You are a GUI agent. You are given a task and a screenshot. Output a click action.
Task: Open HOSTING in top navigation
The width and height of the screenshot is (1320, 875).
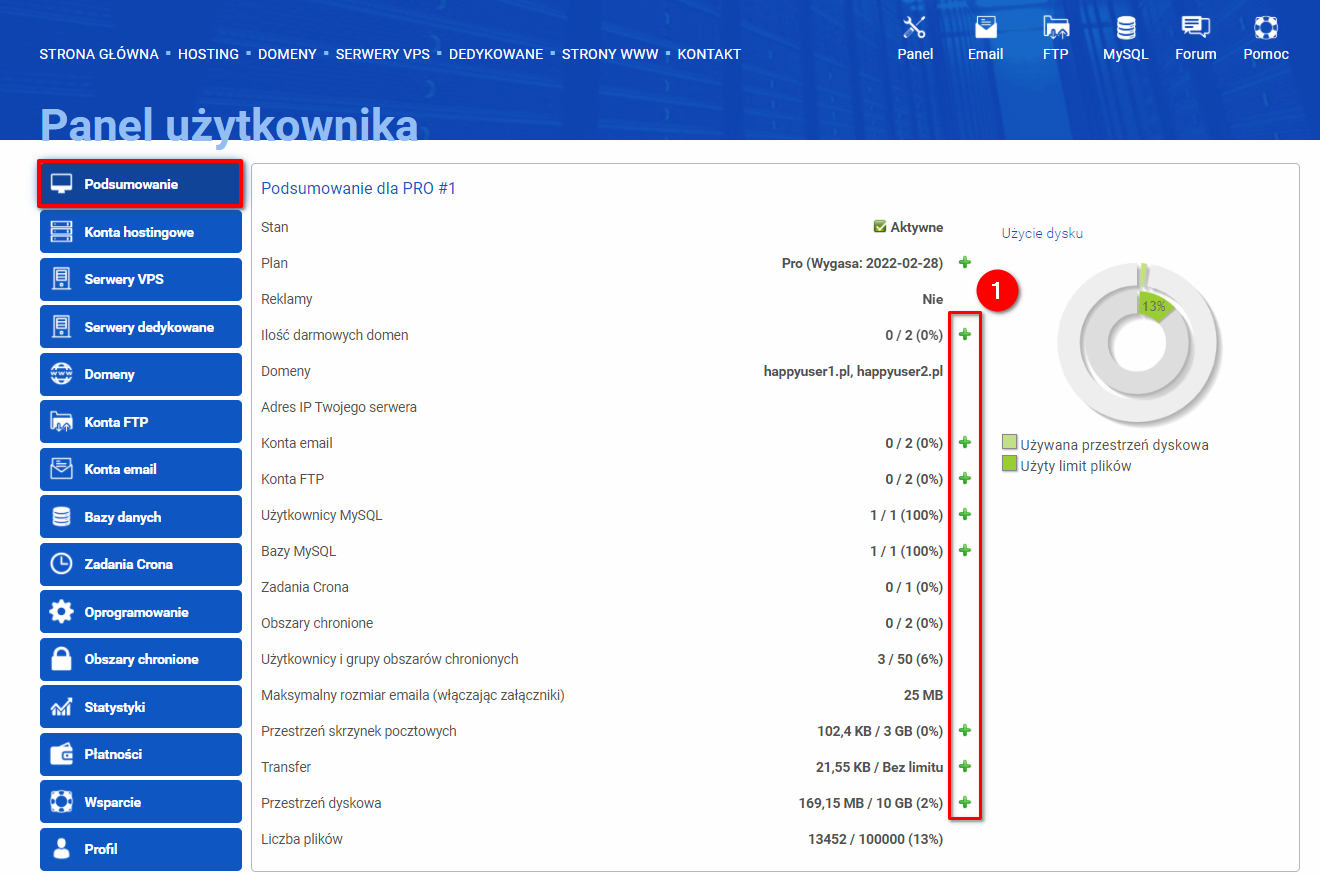tap(208, 54)
